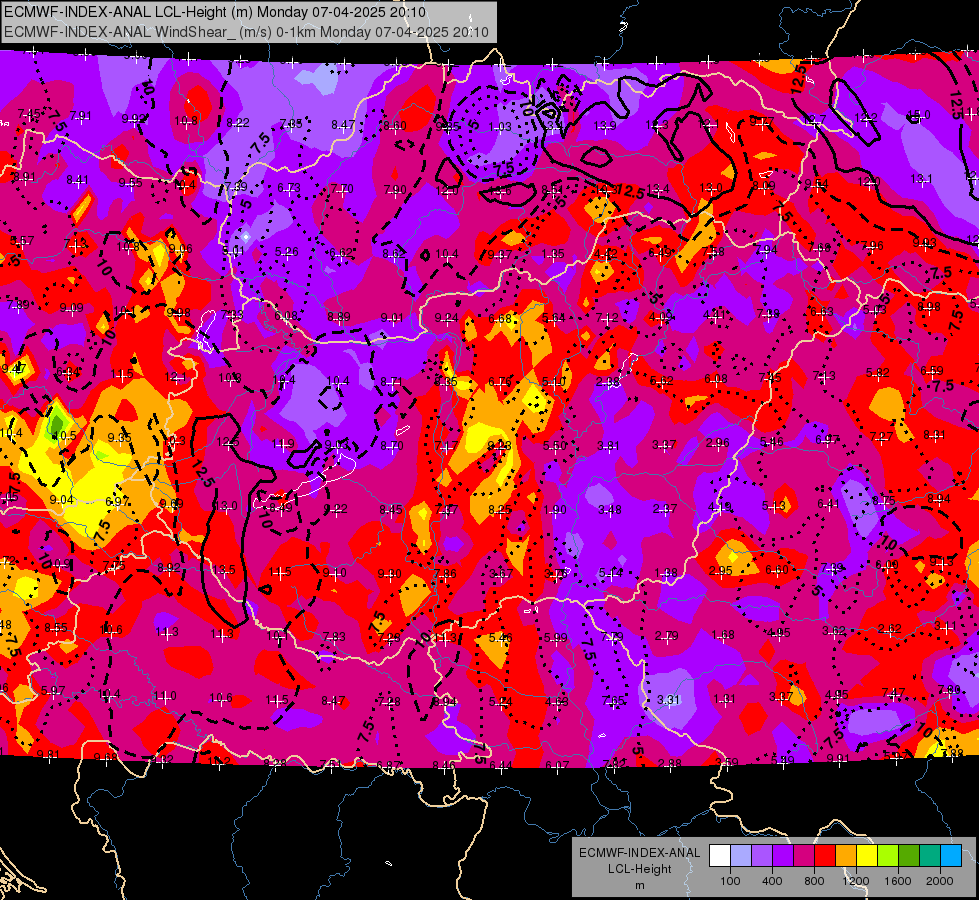979x900 pixels.
Task: Click the legend tick label 100
Action: [730, 881]
